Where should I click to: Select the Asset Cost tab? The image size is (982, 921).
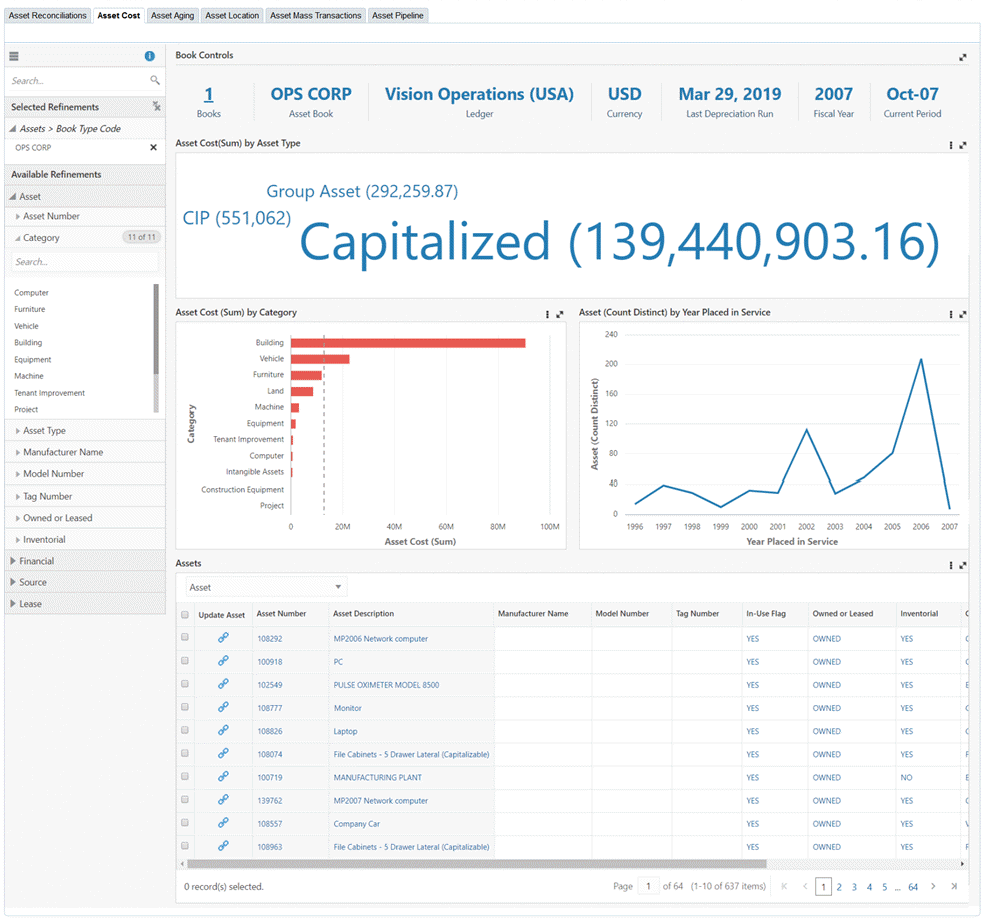click(x=118, y=15)
